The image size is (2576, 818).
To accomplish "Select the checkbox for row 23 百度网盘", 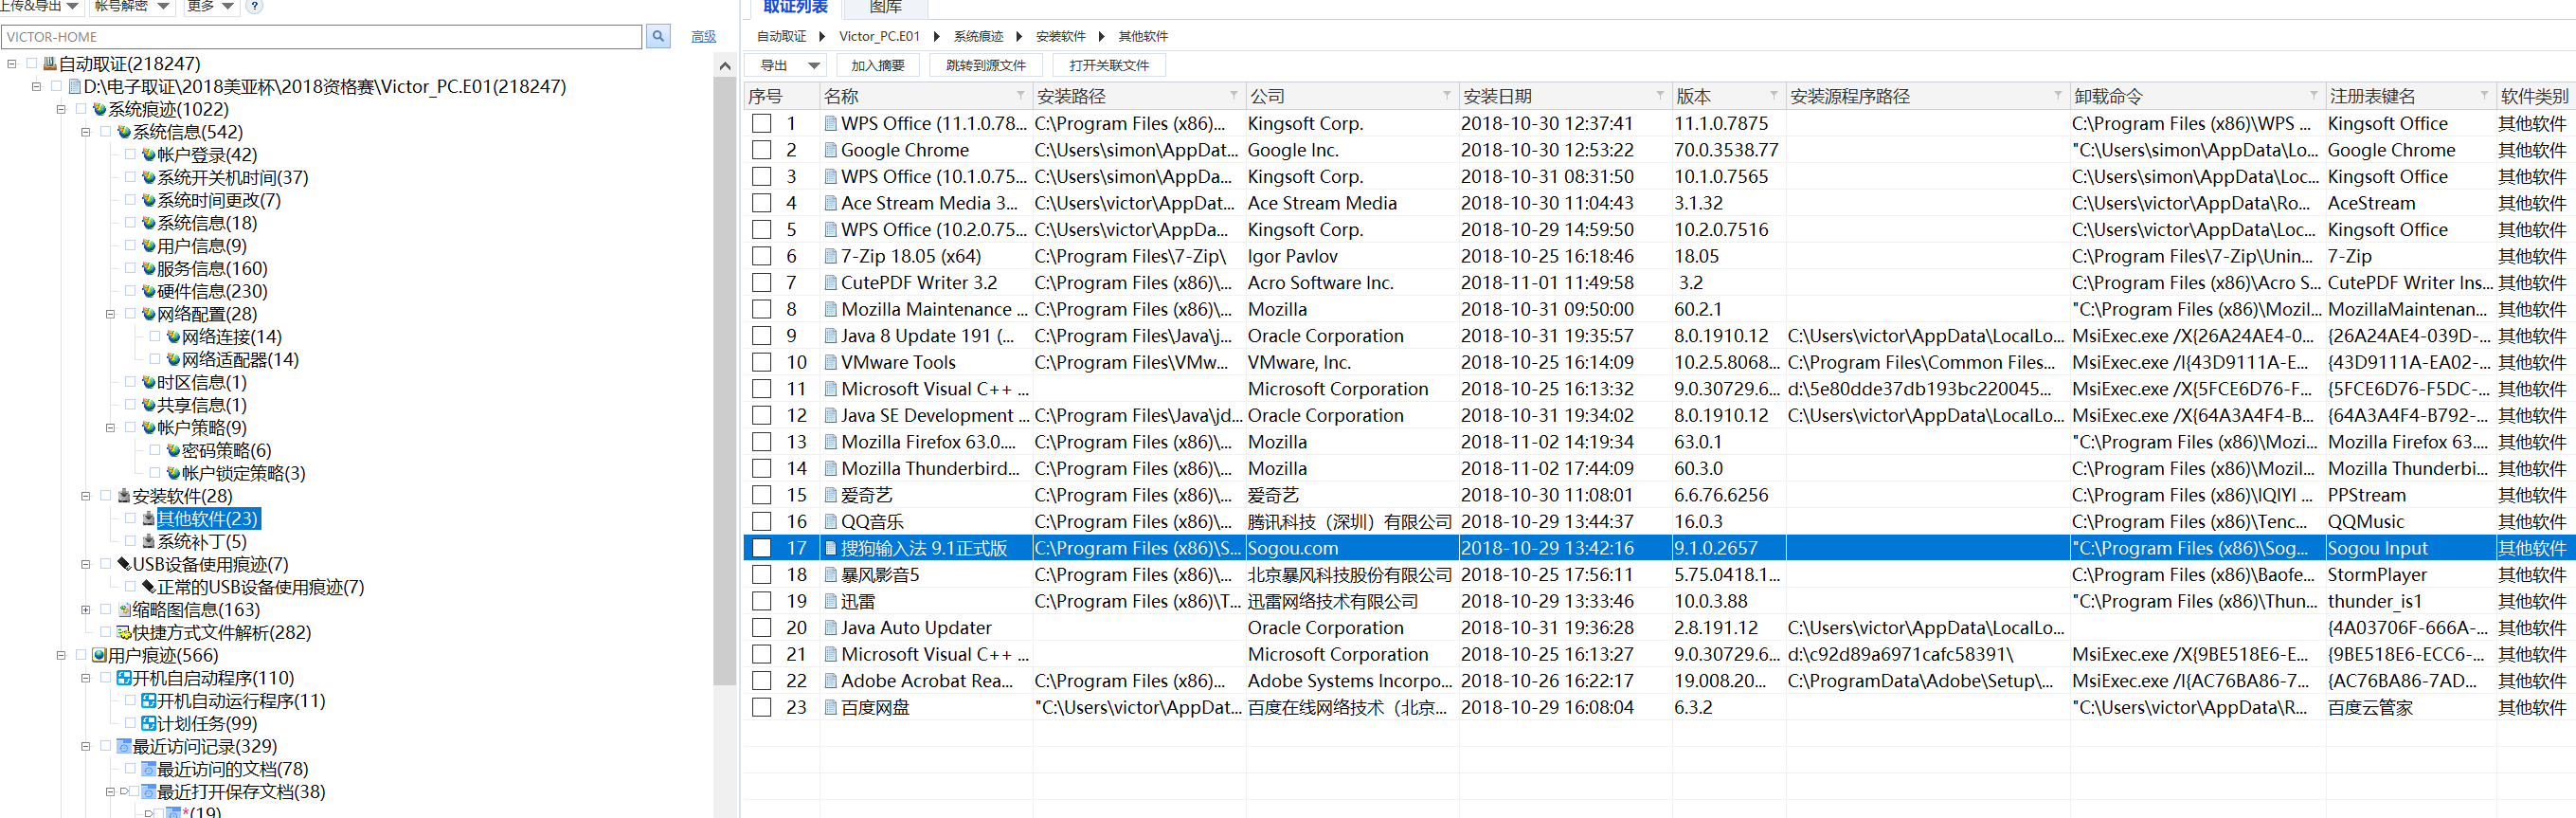I will pyautogui.click(x=762, y=707).
